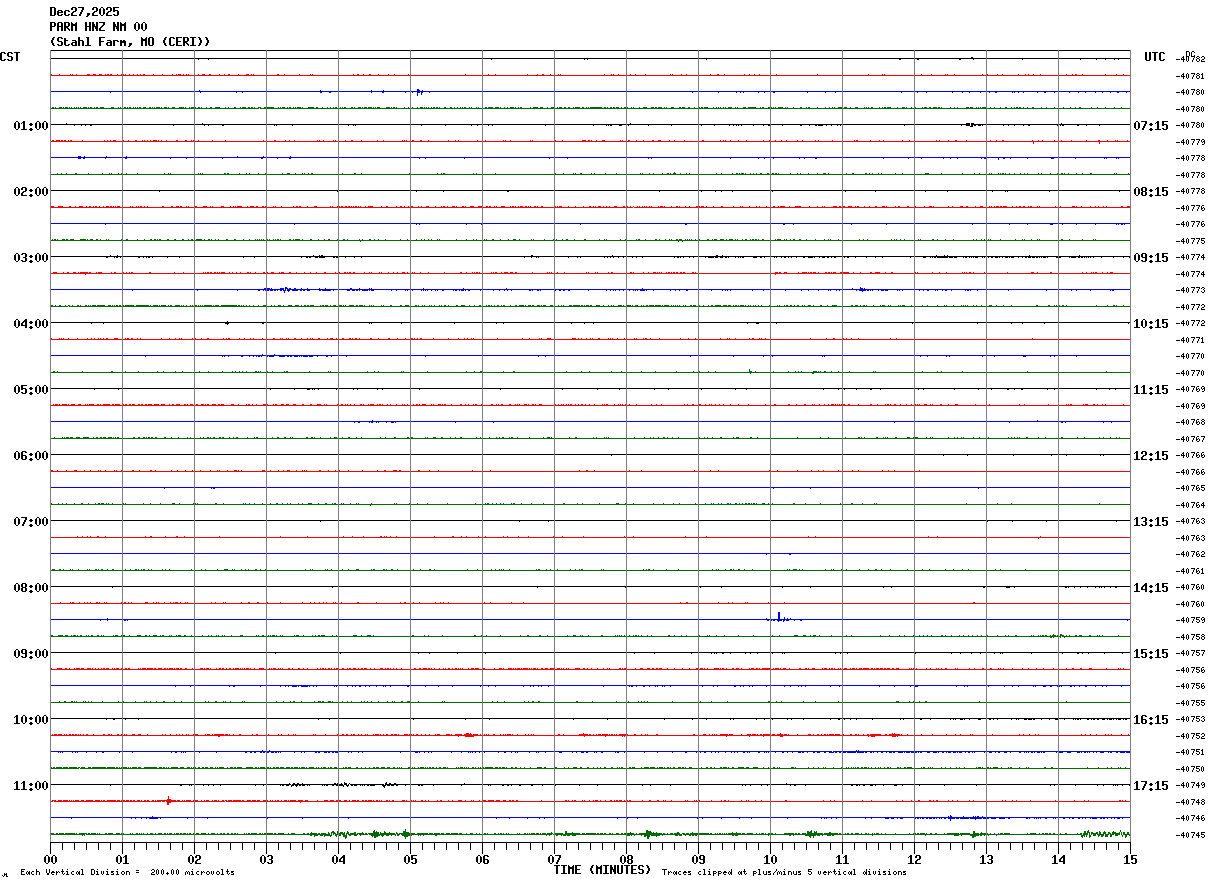Viewport: 1210px width, 886px height.
Task: Click the 13:15 UTC time label
Action: [1151, 522]
